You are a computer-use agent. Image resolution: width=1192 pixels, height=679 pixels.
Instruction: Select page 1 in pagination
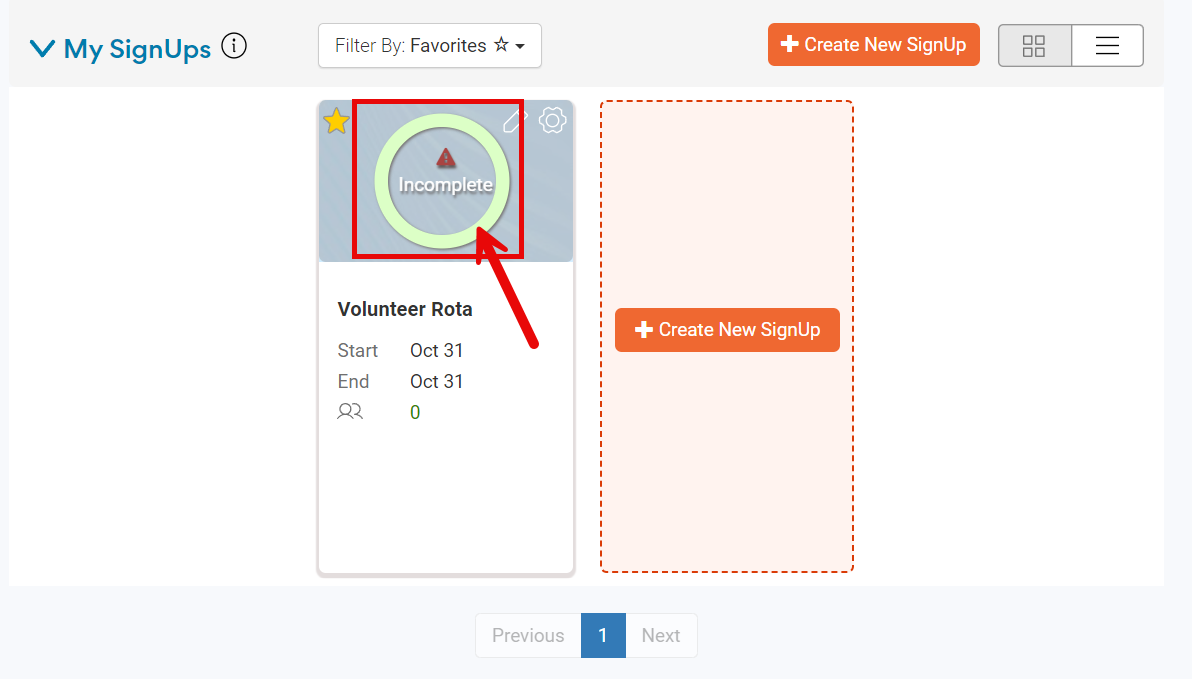[x=603, y=636]
